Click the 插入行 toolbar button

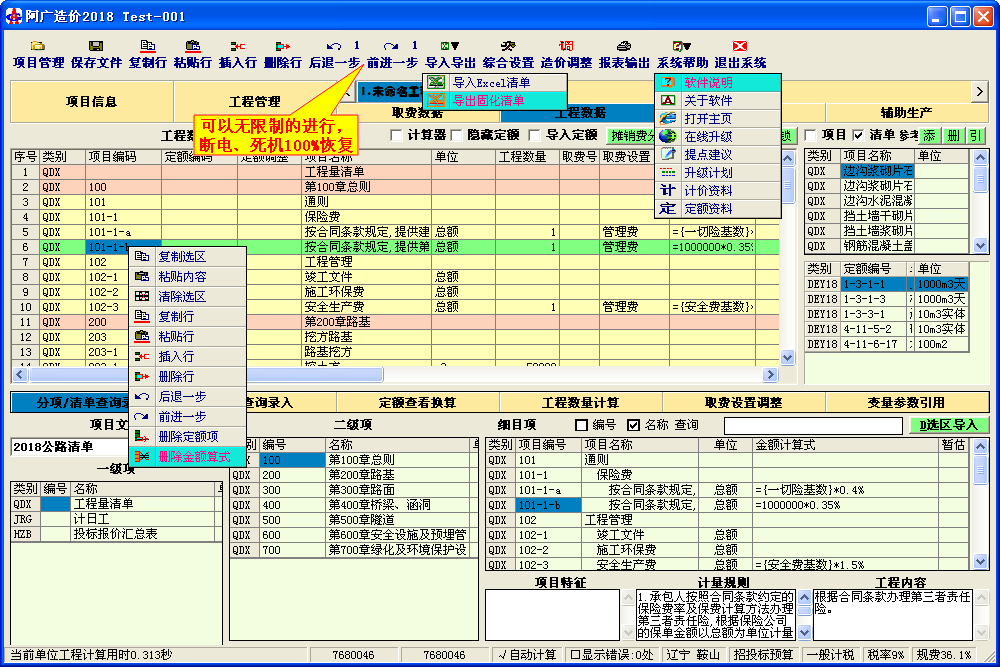click(237, 54)
